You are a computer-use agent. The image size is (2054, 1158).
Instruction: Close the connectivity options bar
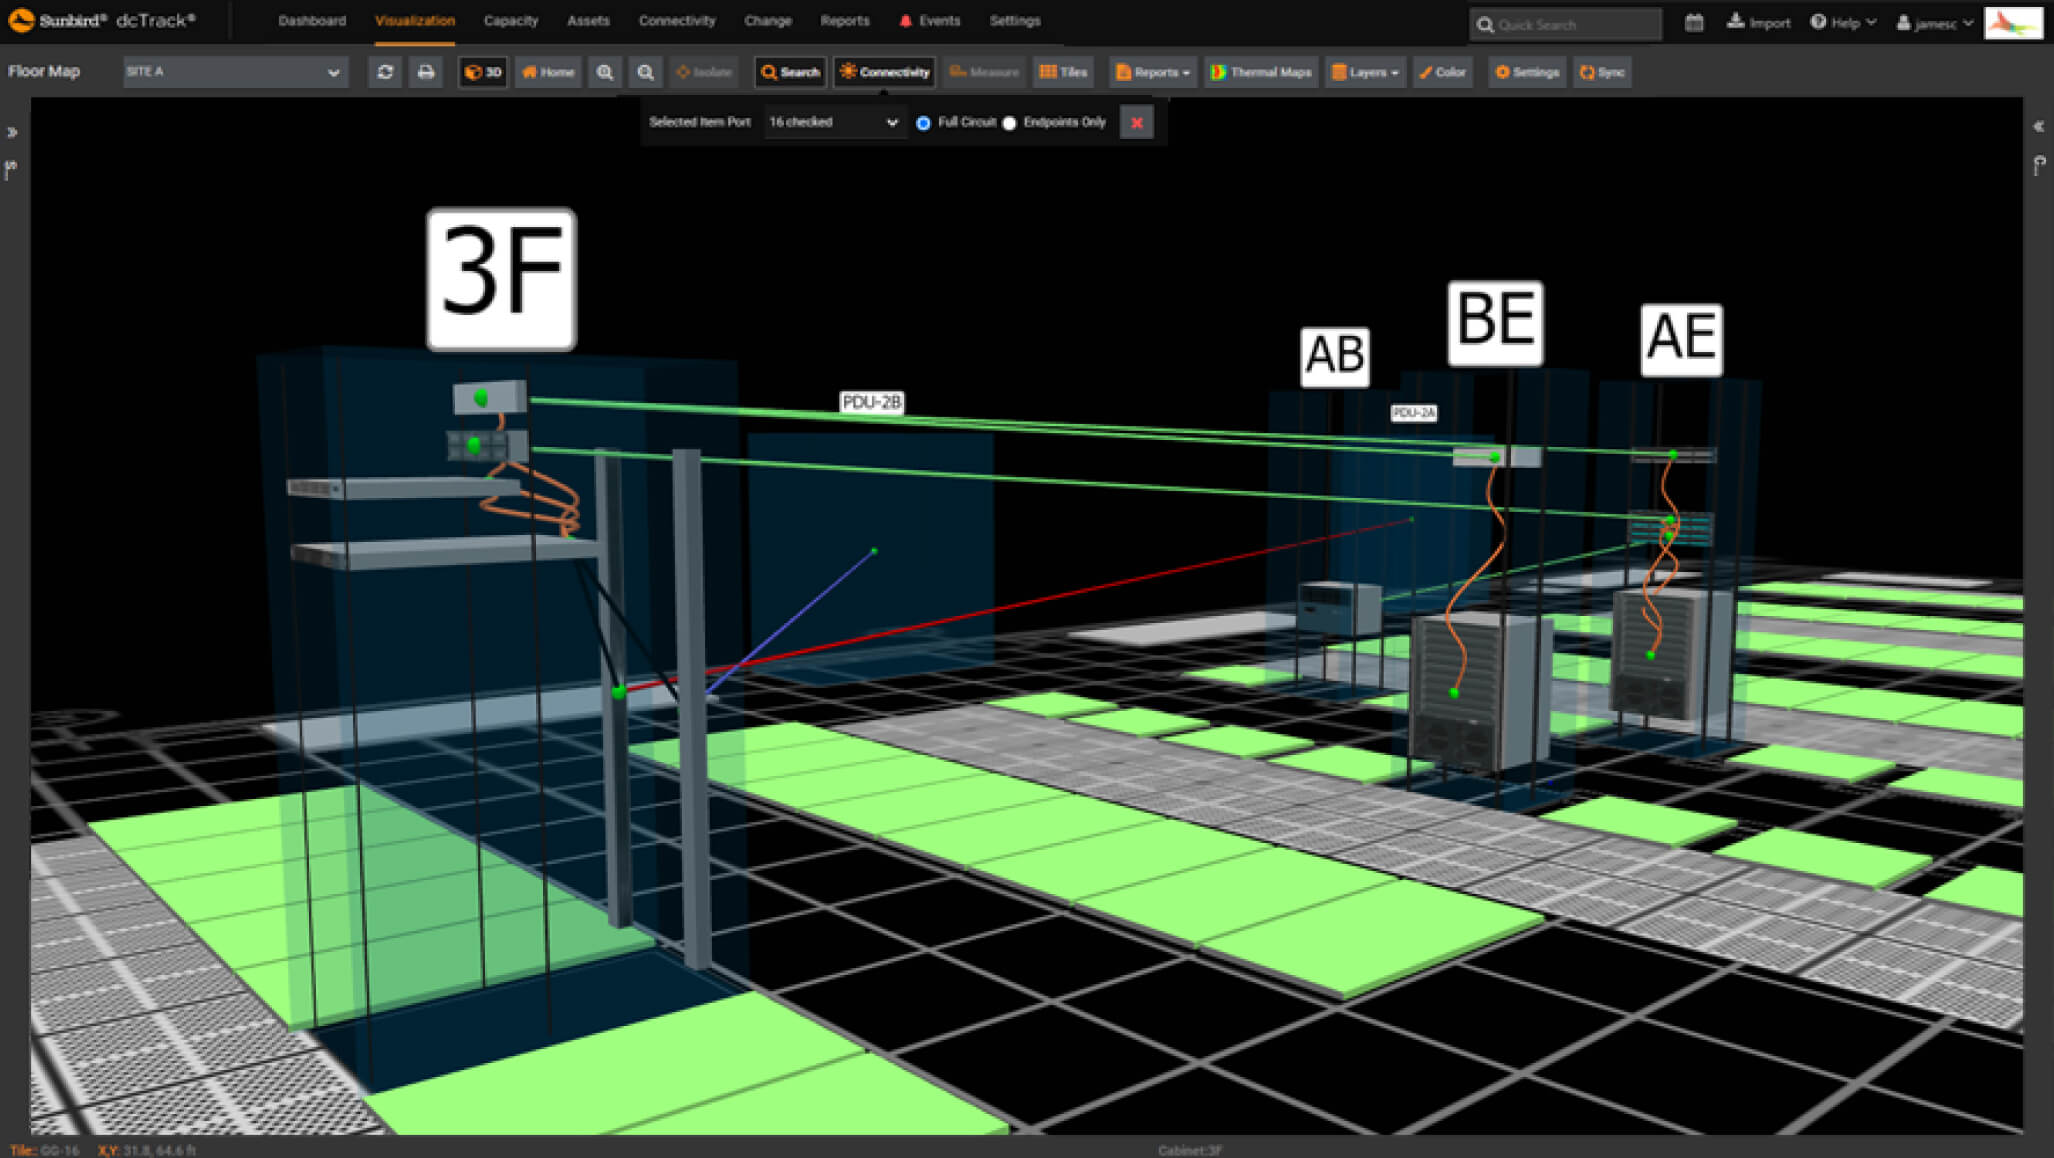tap(1137, 123)
